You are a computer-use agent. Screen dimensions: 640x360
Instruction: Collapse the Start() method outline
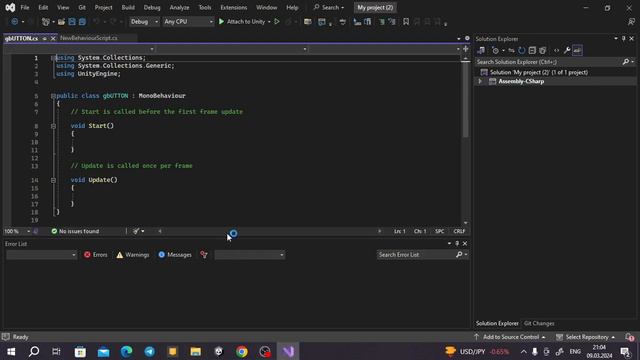tap(53, 126)
